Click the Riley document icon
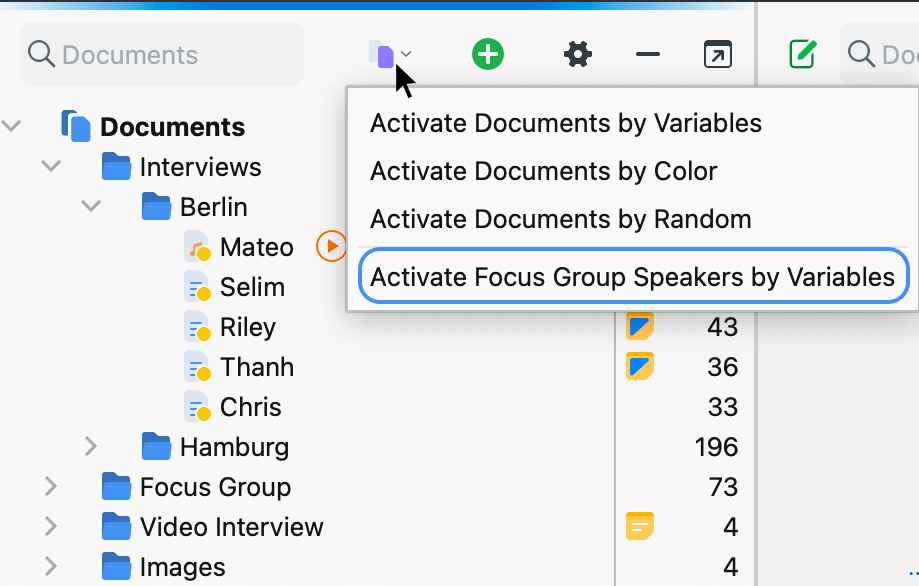 pyautogui.click(x=198, y=326)
